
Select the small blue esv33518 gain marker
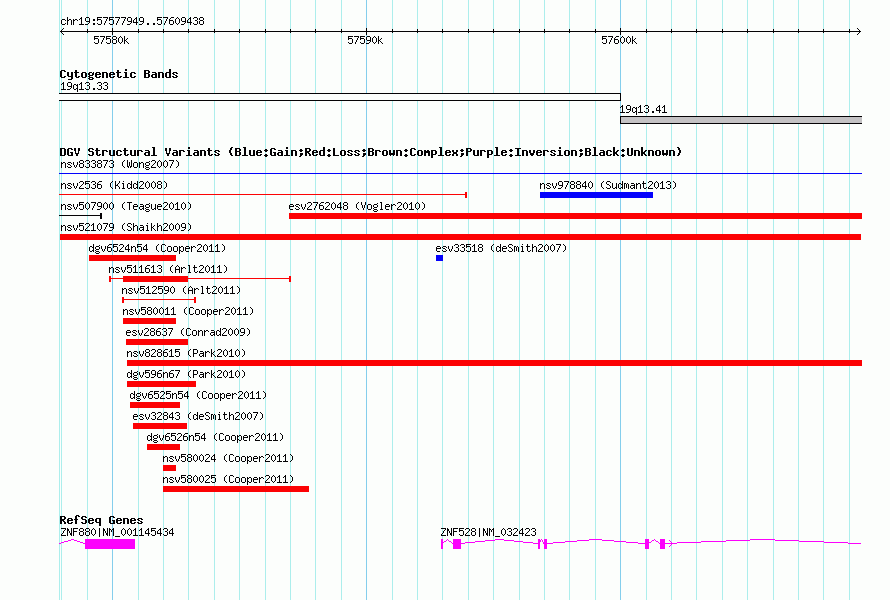(439, 258)
